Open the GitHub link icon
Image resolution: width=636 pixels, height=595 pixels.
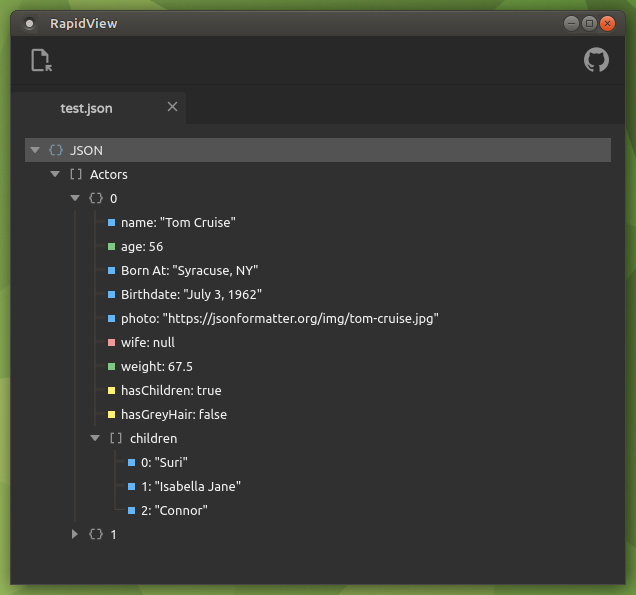[596, 60]
